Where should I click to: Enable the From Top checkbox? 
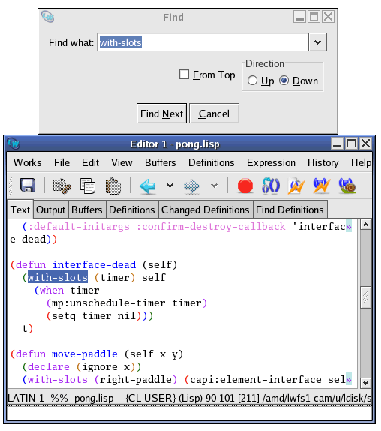tap(184, 74)
